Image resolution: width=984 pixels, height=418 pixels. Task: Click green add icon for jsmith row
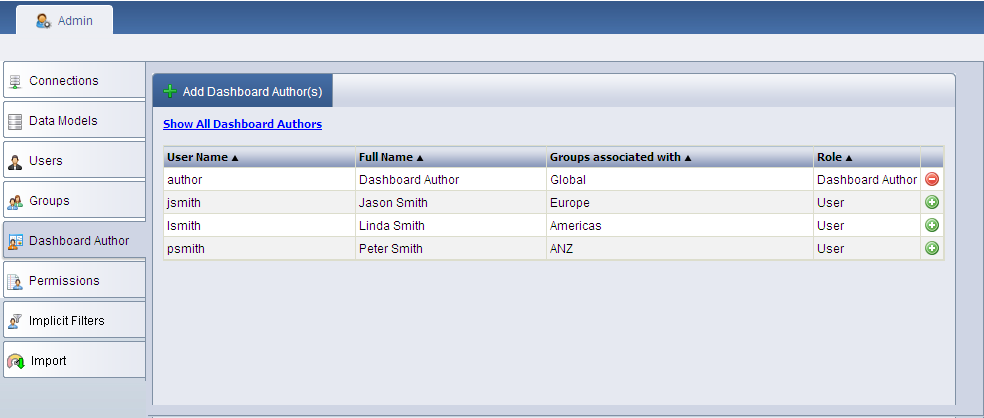pyautogui.click(x=932, y=203)
